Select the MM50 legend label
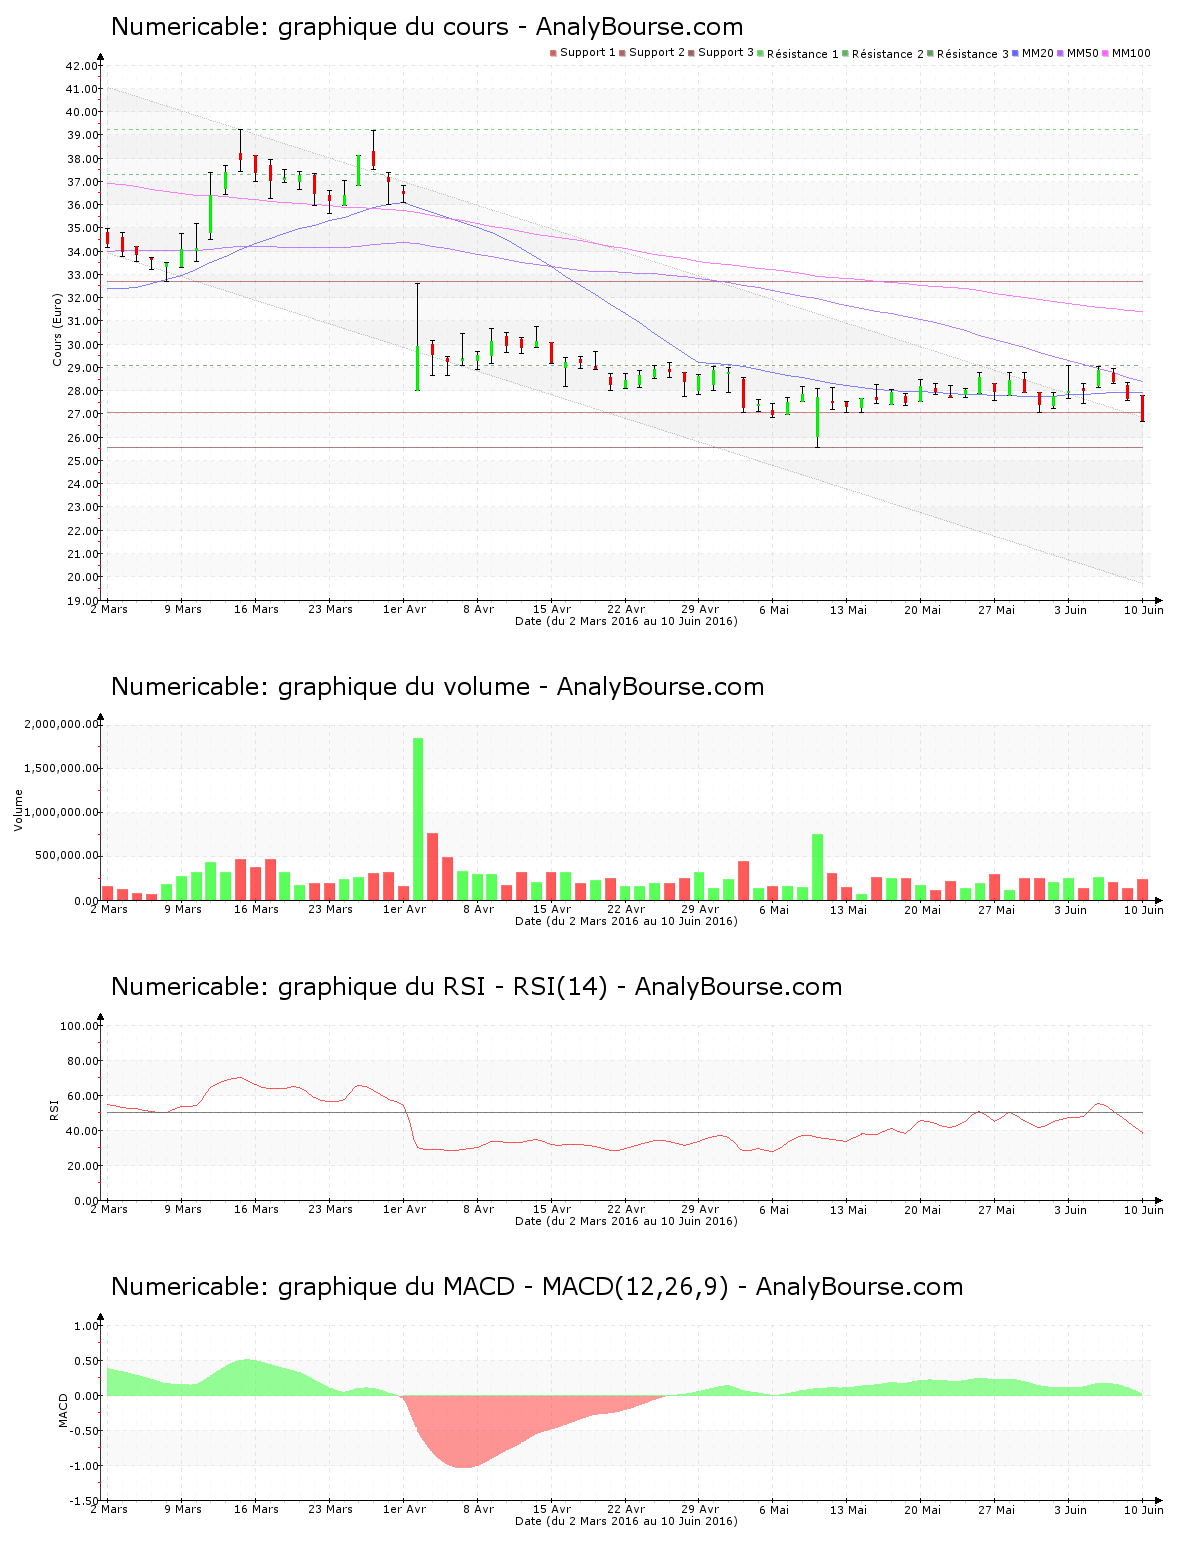 [x=1083, y=53]
